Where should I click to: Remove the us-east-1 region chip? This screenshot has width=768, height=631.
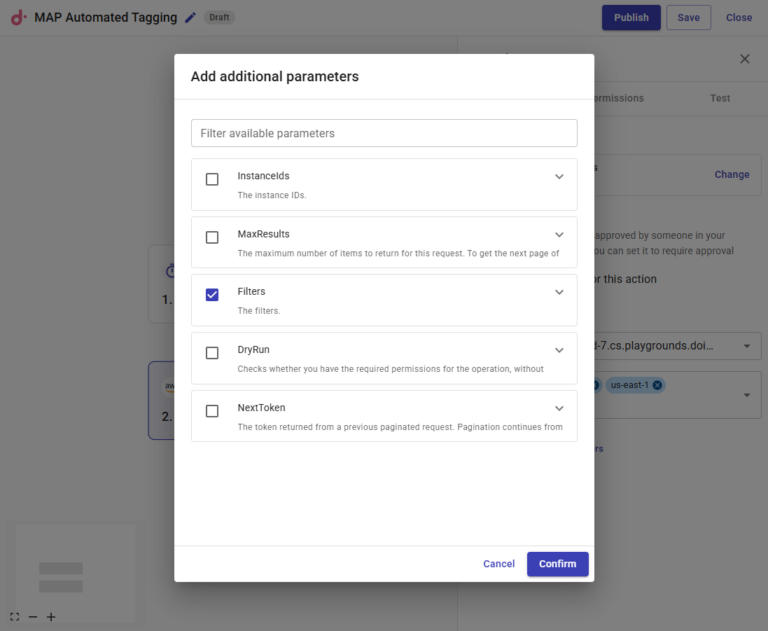[x=657, y=385]
